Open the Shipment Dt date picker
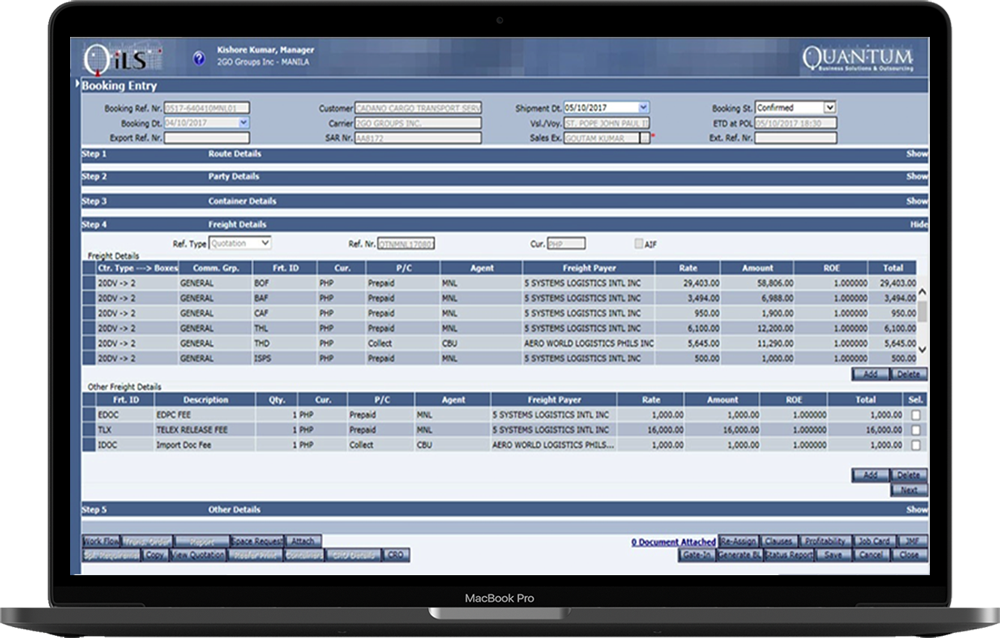Viewport: 1000px width, 638px height. (x=643, y=107)
